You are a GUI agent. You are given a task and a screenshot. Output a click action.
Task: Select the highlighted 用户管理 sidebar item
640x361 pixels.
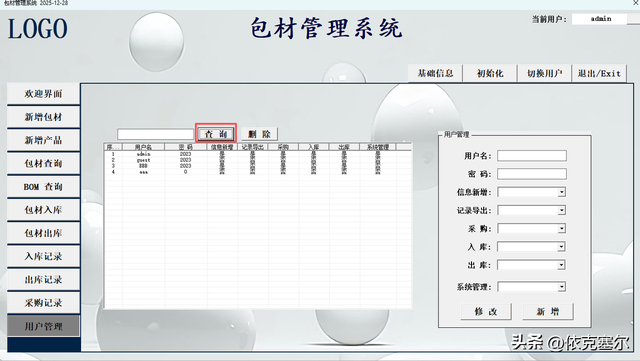(x=43, y=326)
